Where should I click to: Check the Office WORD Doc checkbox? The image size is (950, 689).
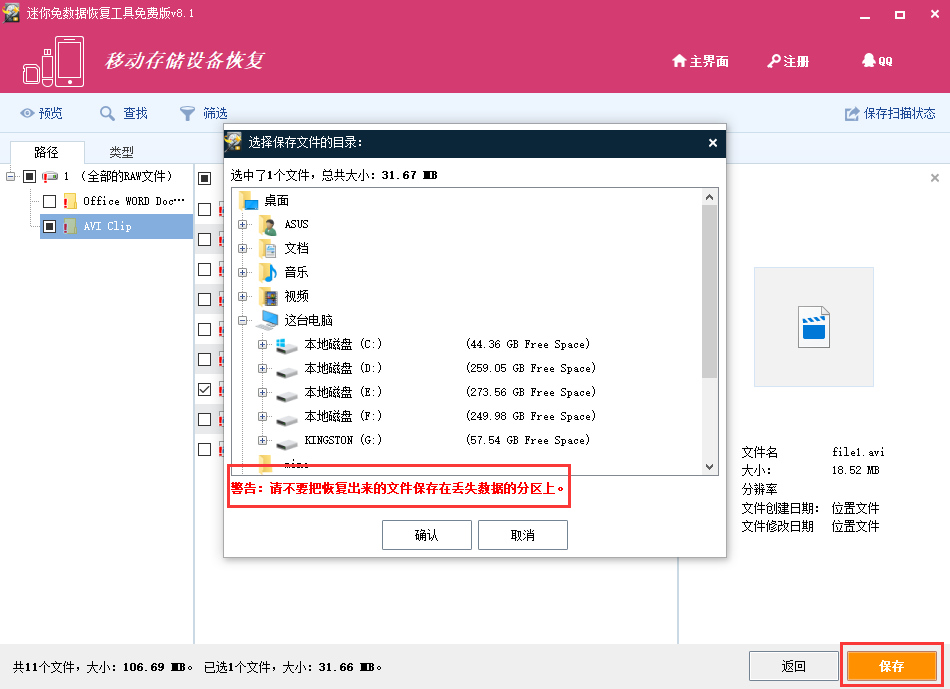(x=50, y=201)
